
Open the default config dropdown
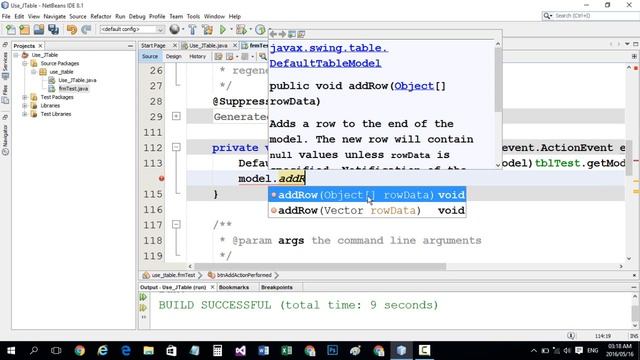point(132,29)
